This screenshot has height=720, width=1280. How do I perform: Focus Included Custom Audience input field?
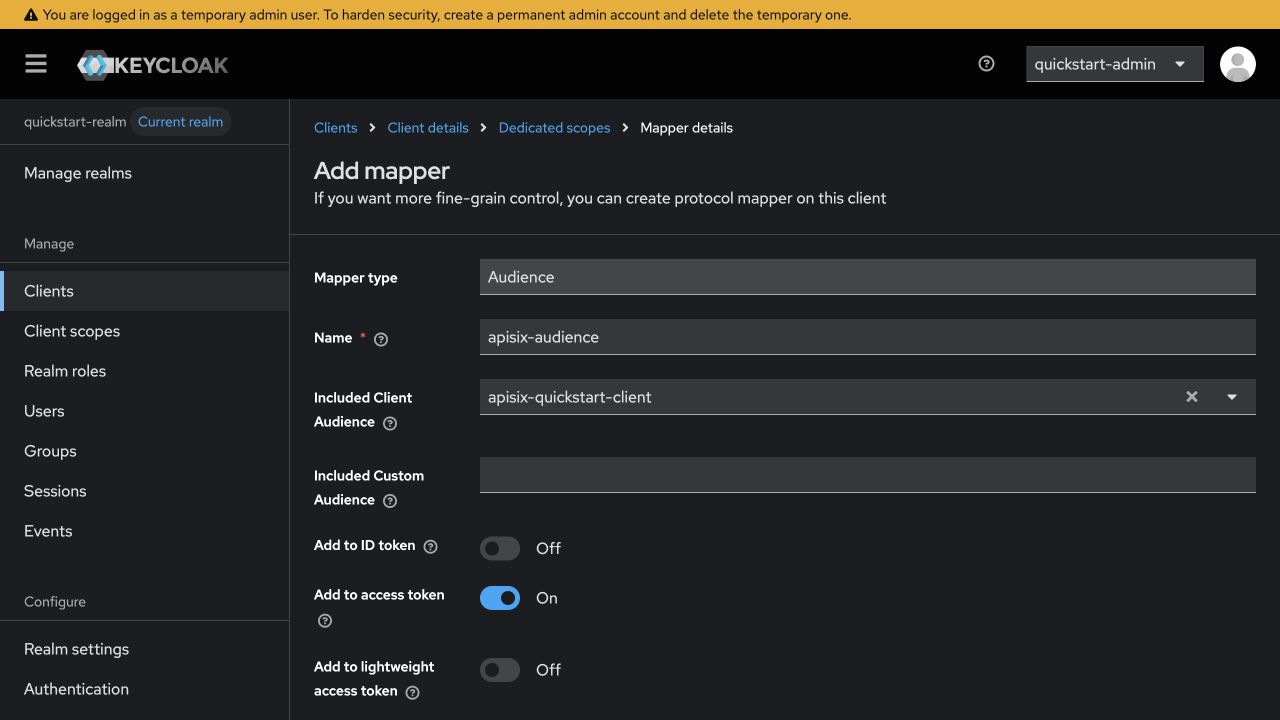coord(867,475)
